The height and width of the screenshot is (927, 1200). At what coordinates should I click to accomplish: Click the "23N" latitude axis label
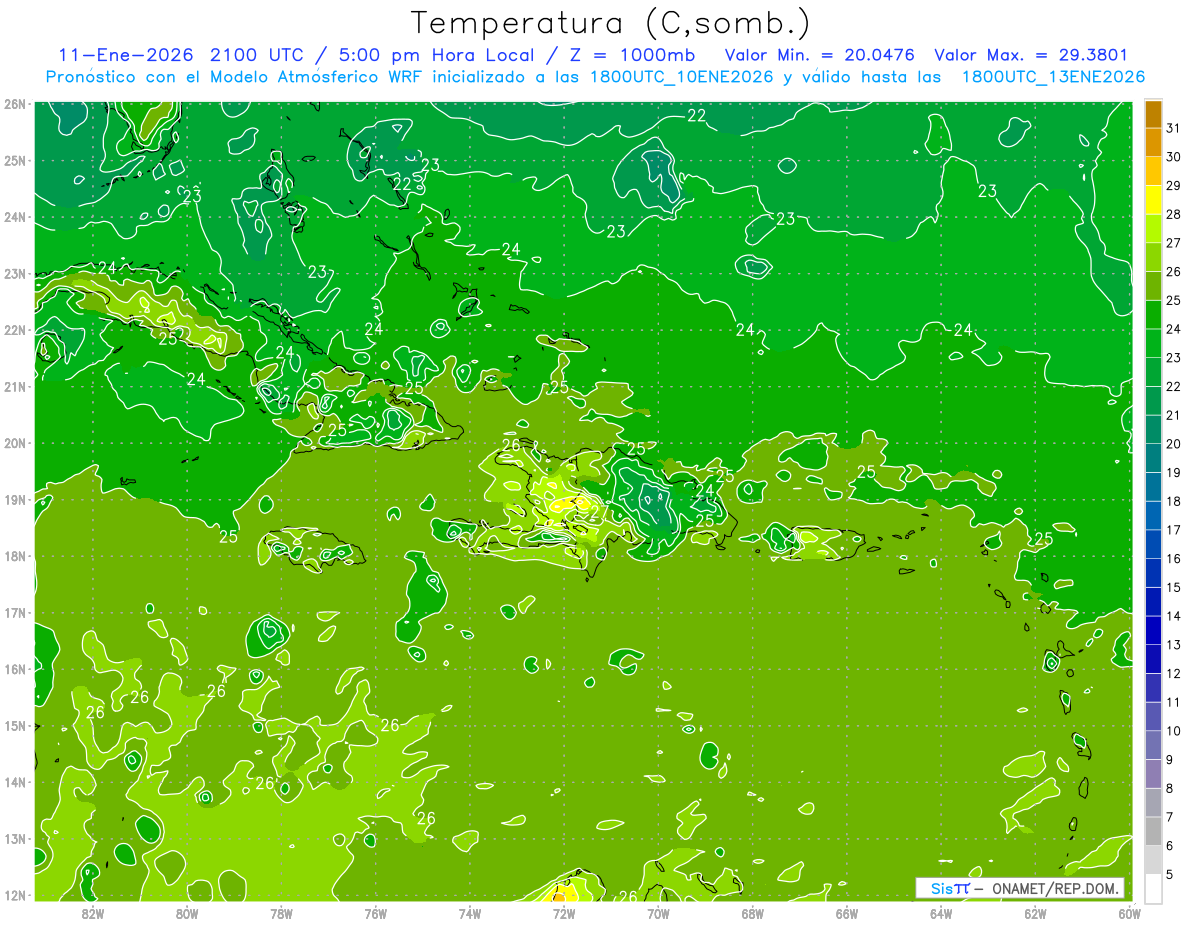(14, 273)
